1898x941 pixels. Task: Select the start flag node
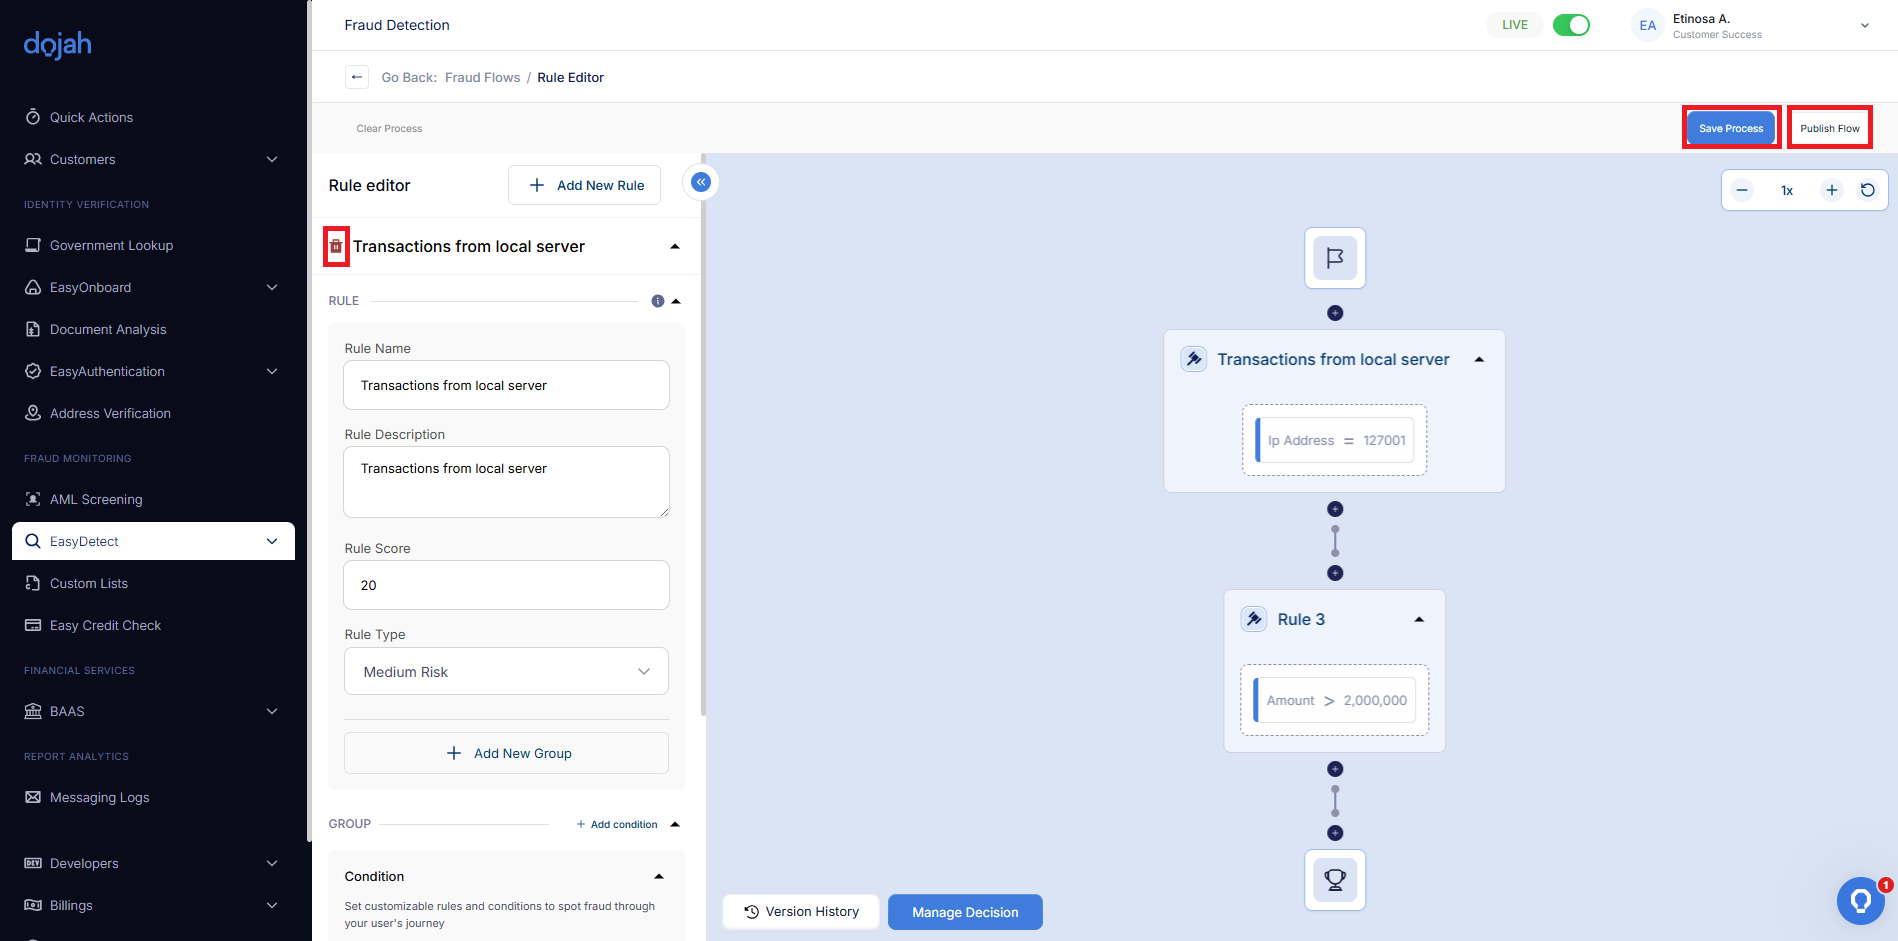1335,258
